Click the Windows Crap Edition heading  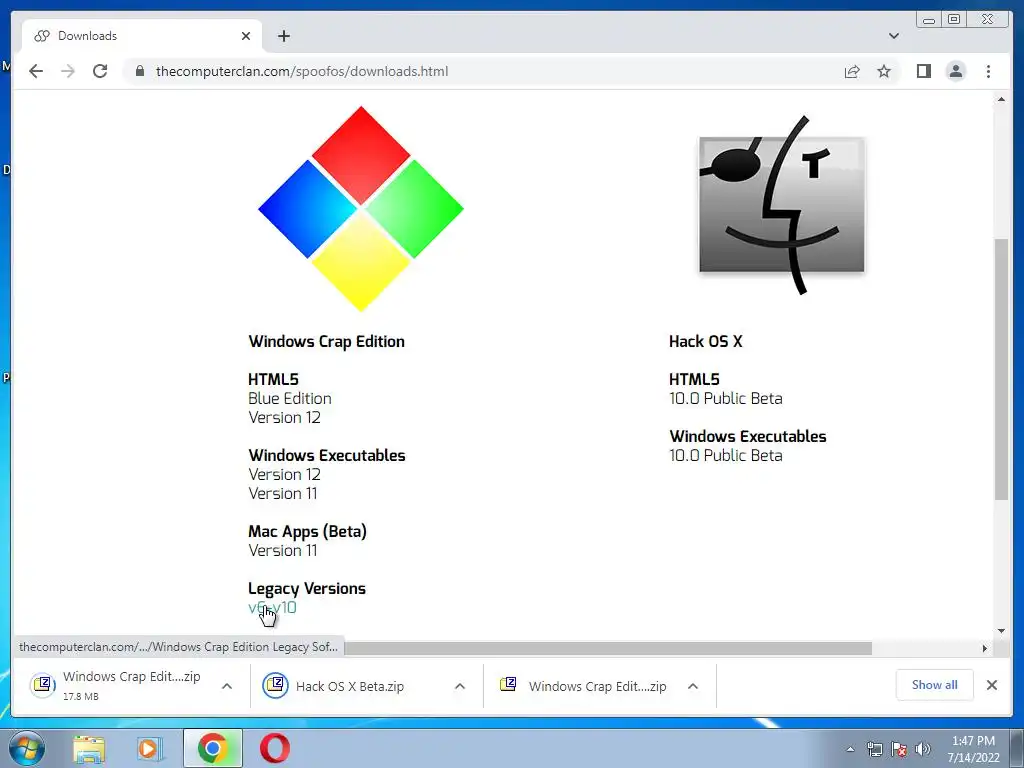327,342
